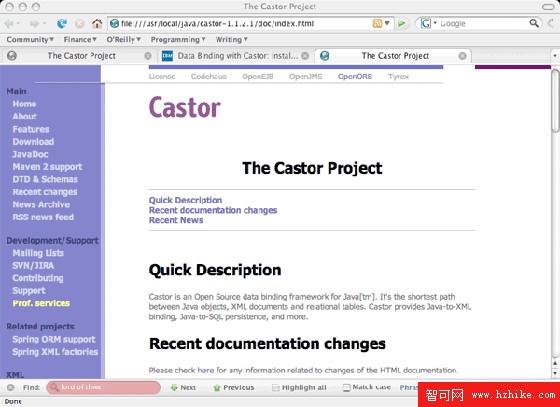Open the Writing bookmarks folder
The width and height of the screenshot is (560, 407).
coord(231,40)
